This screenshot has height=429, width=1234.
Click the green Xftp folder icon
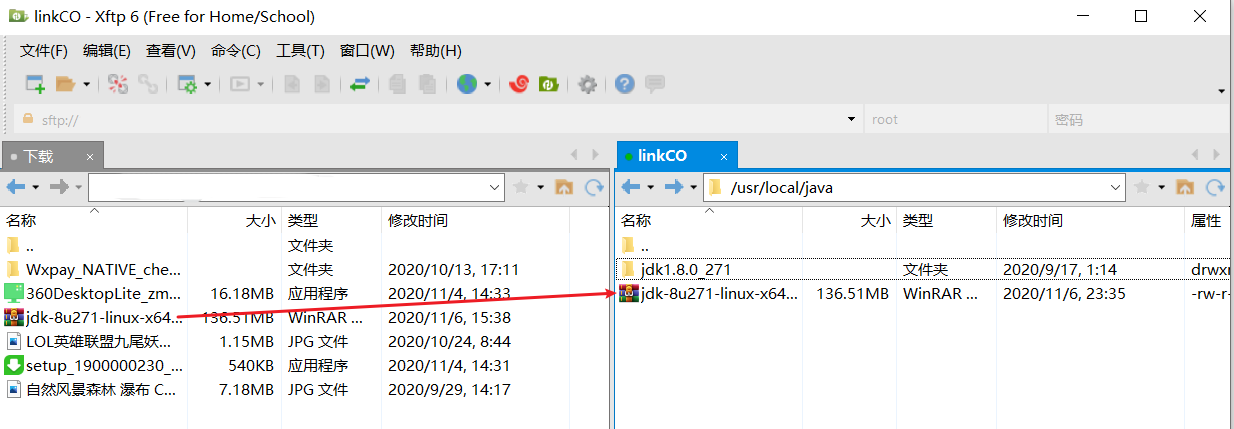pos(549,84)
